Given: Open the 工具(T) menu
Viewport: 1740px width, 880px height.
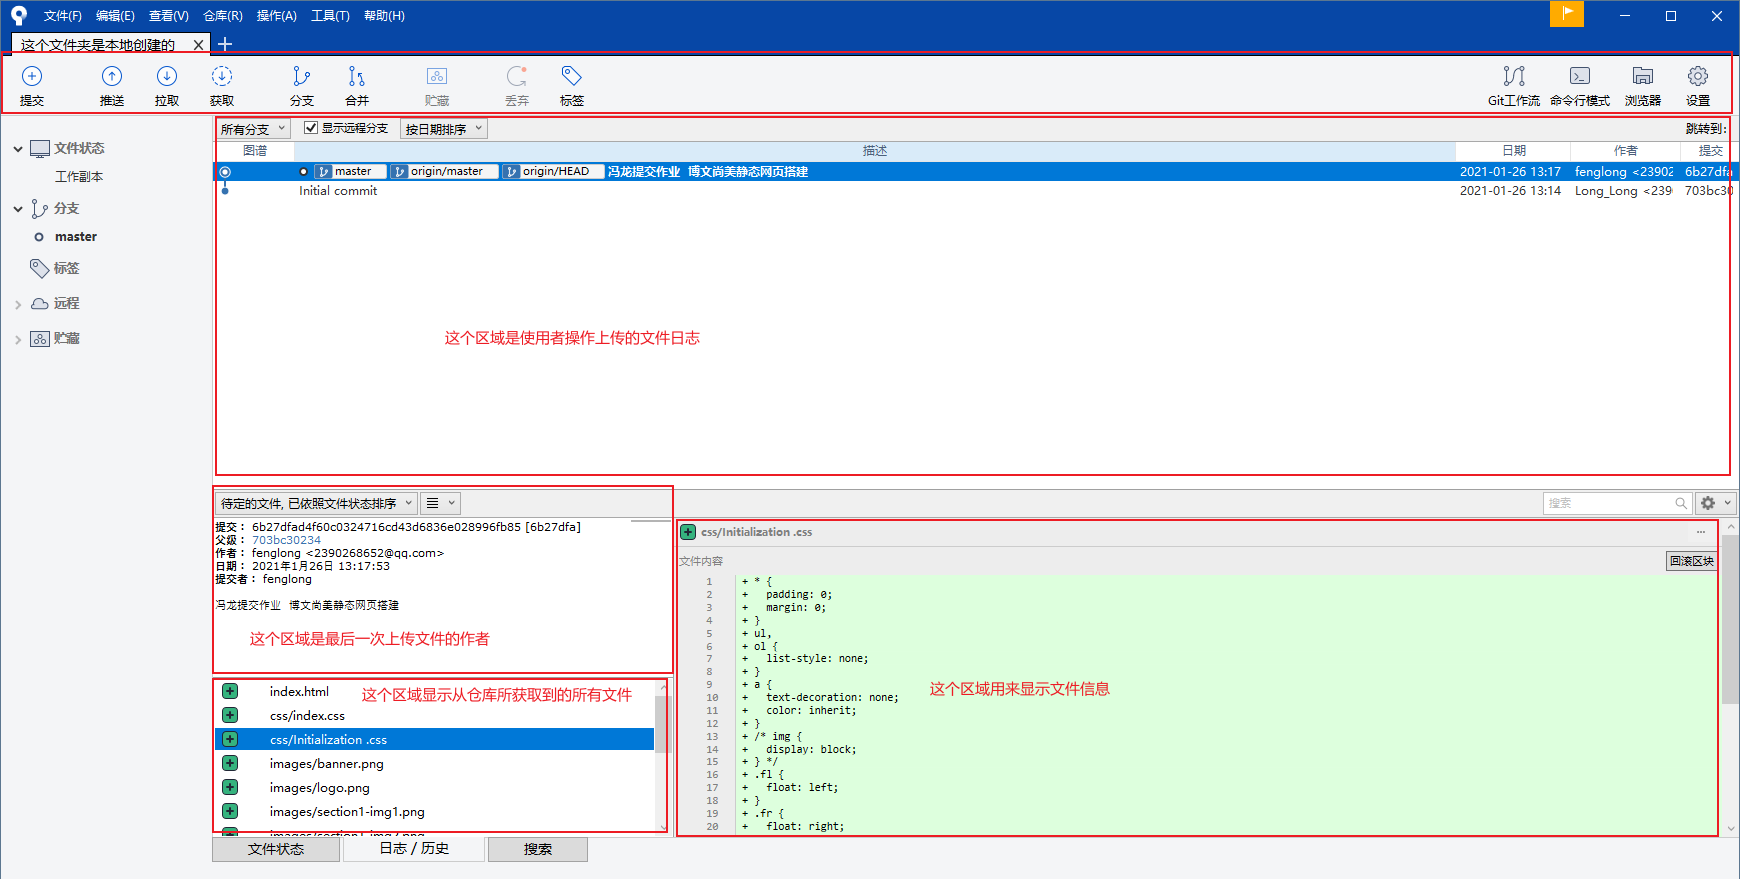Looking at the screenshot, I should point(330,16).
